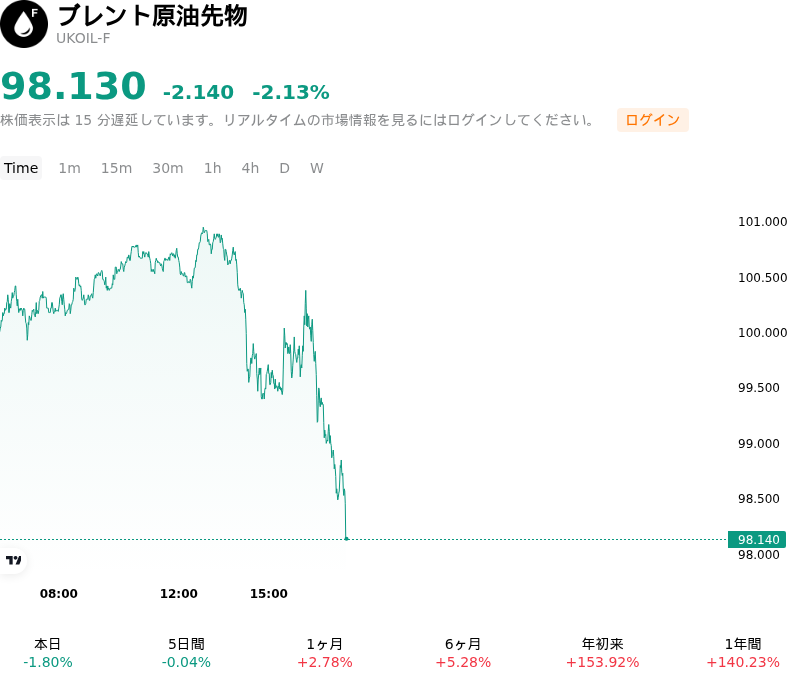Select the 1年間 performance range

click(x=743, y=653)
